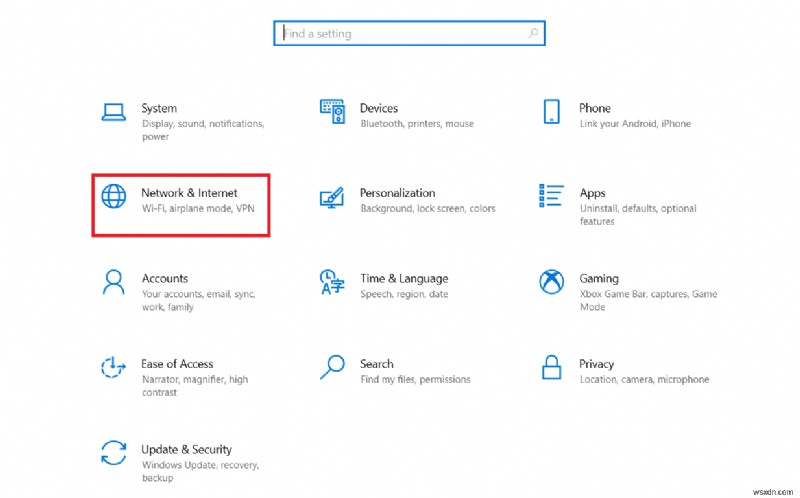Image resolution: width=800 pixels, height=498 pixels.
Task: Open the Gaming Xbox icon
Action: coord(551,281)
